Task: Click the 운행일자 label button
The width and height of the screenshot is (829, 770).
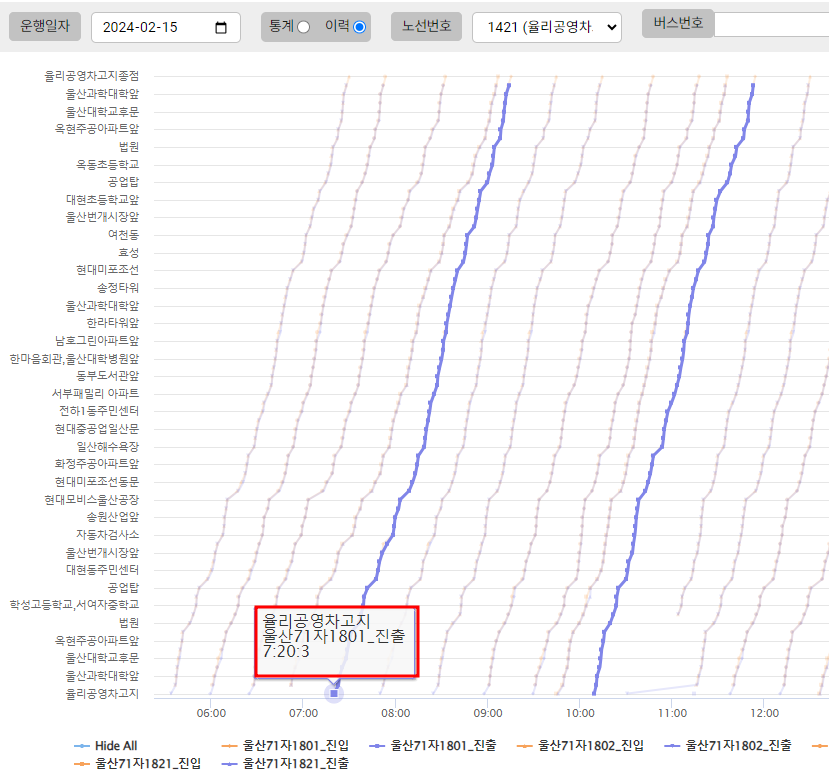Action: pos(45,27)
